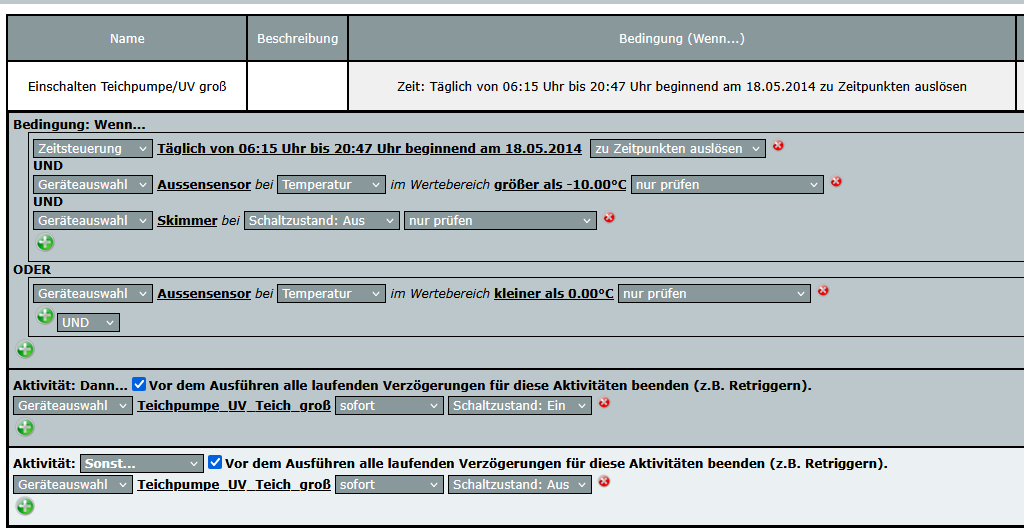Open the Geräteauswahl dropdown in the Sonst activity

click(72, 485)
